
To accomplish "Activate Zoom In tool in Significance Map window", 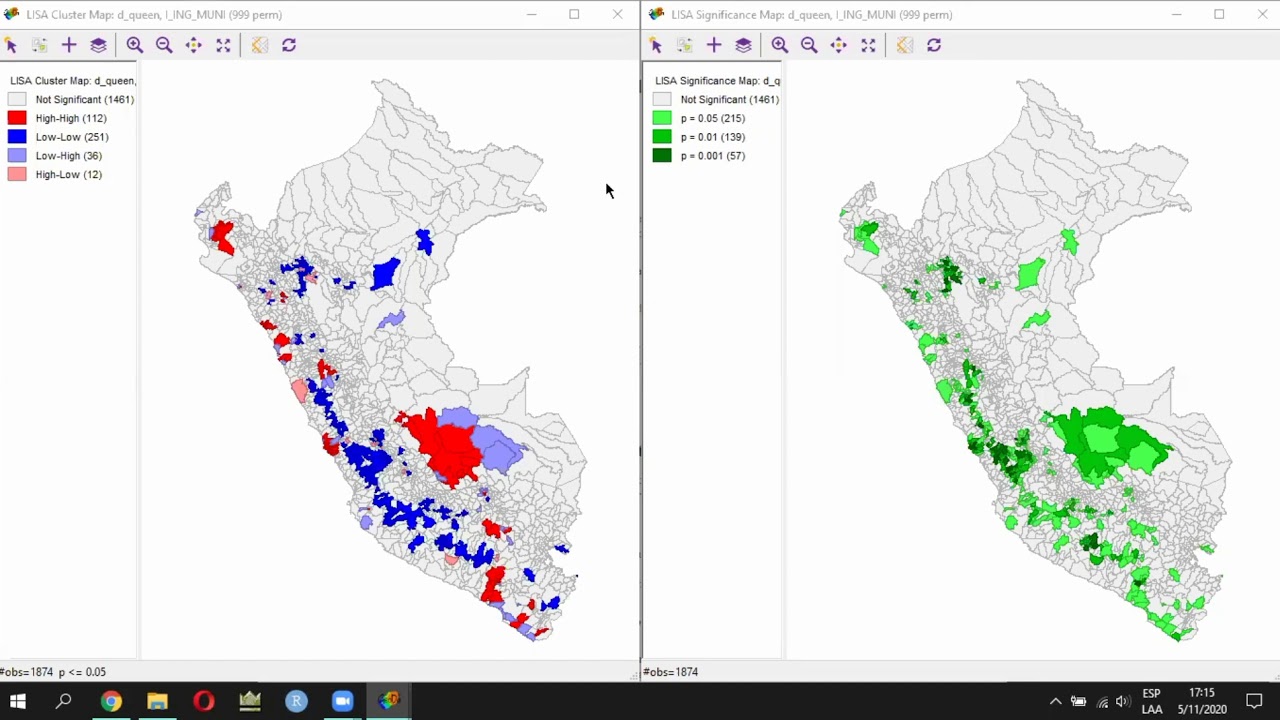I will [780, 45].
